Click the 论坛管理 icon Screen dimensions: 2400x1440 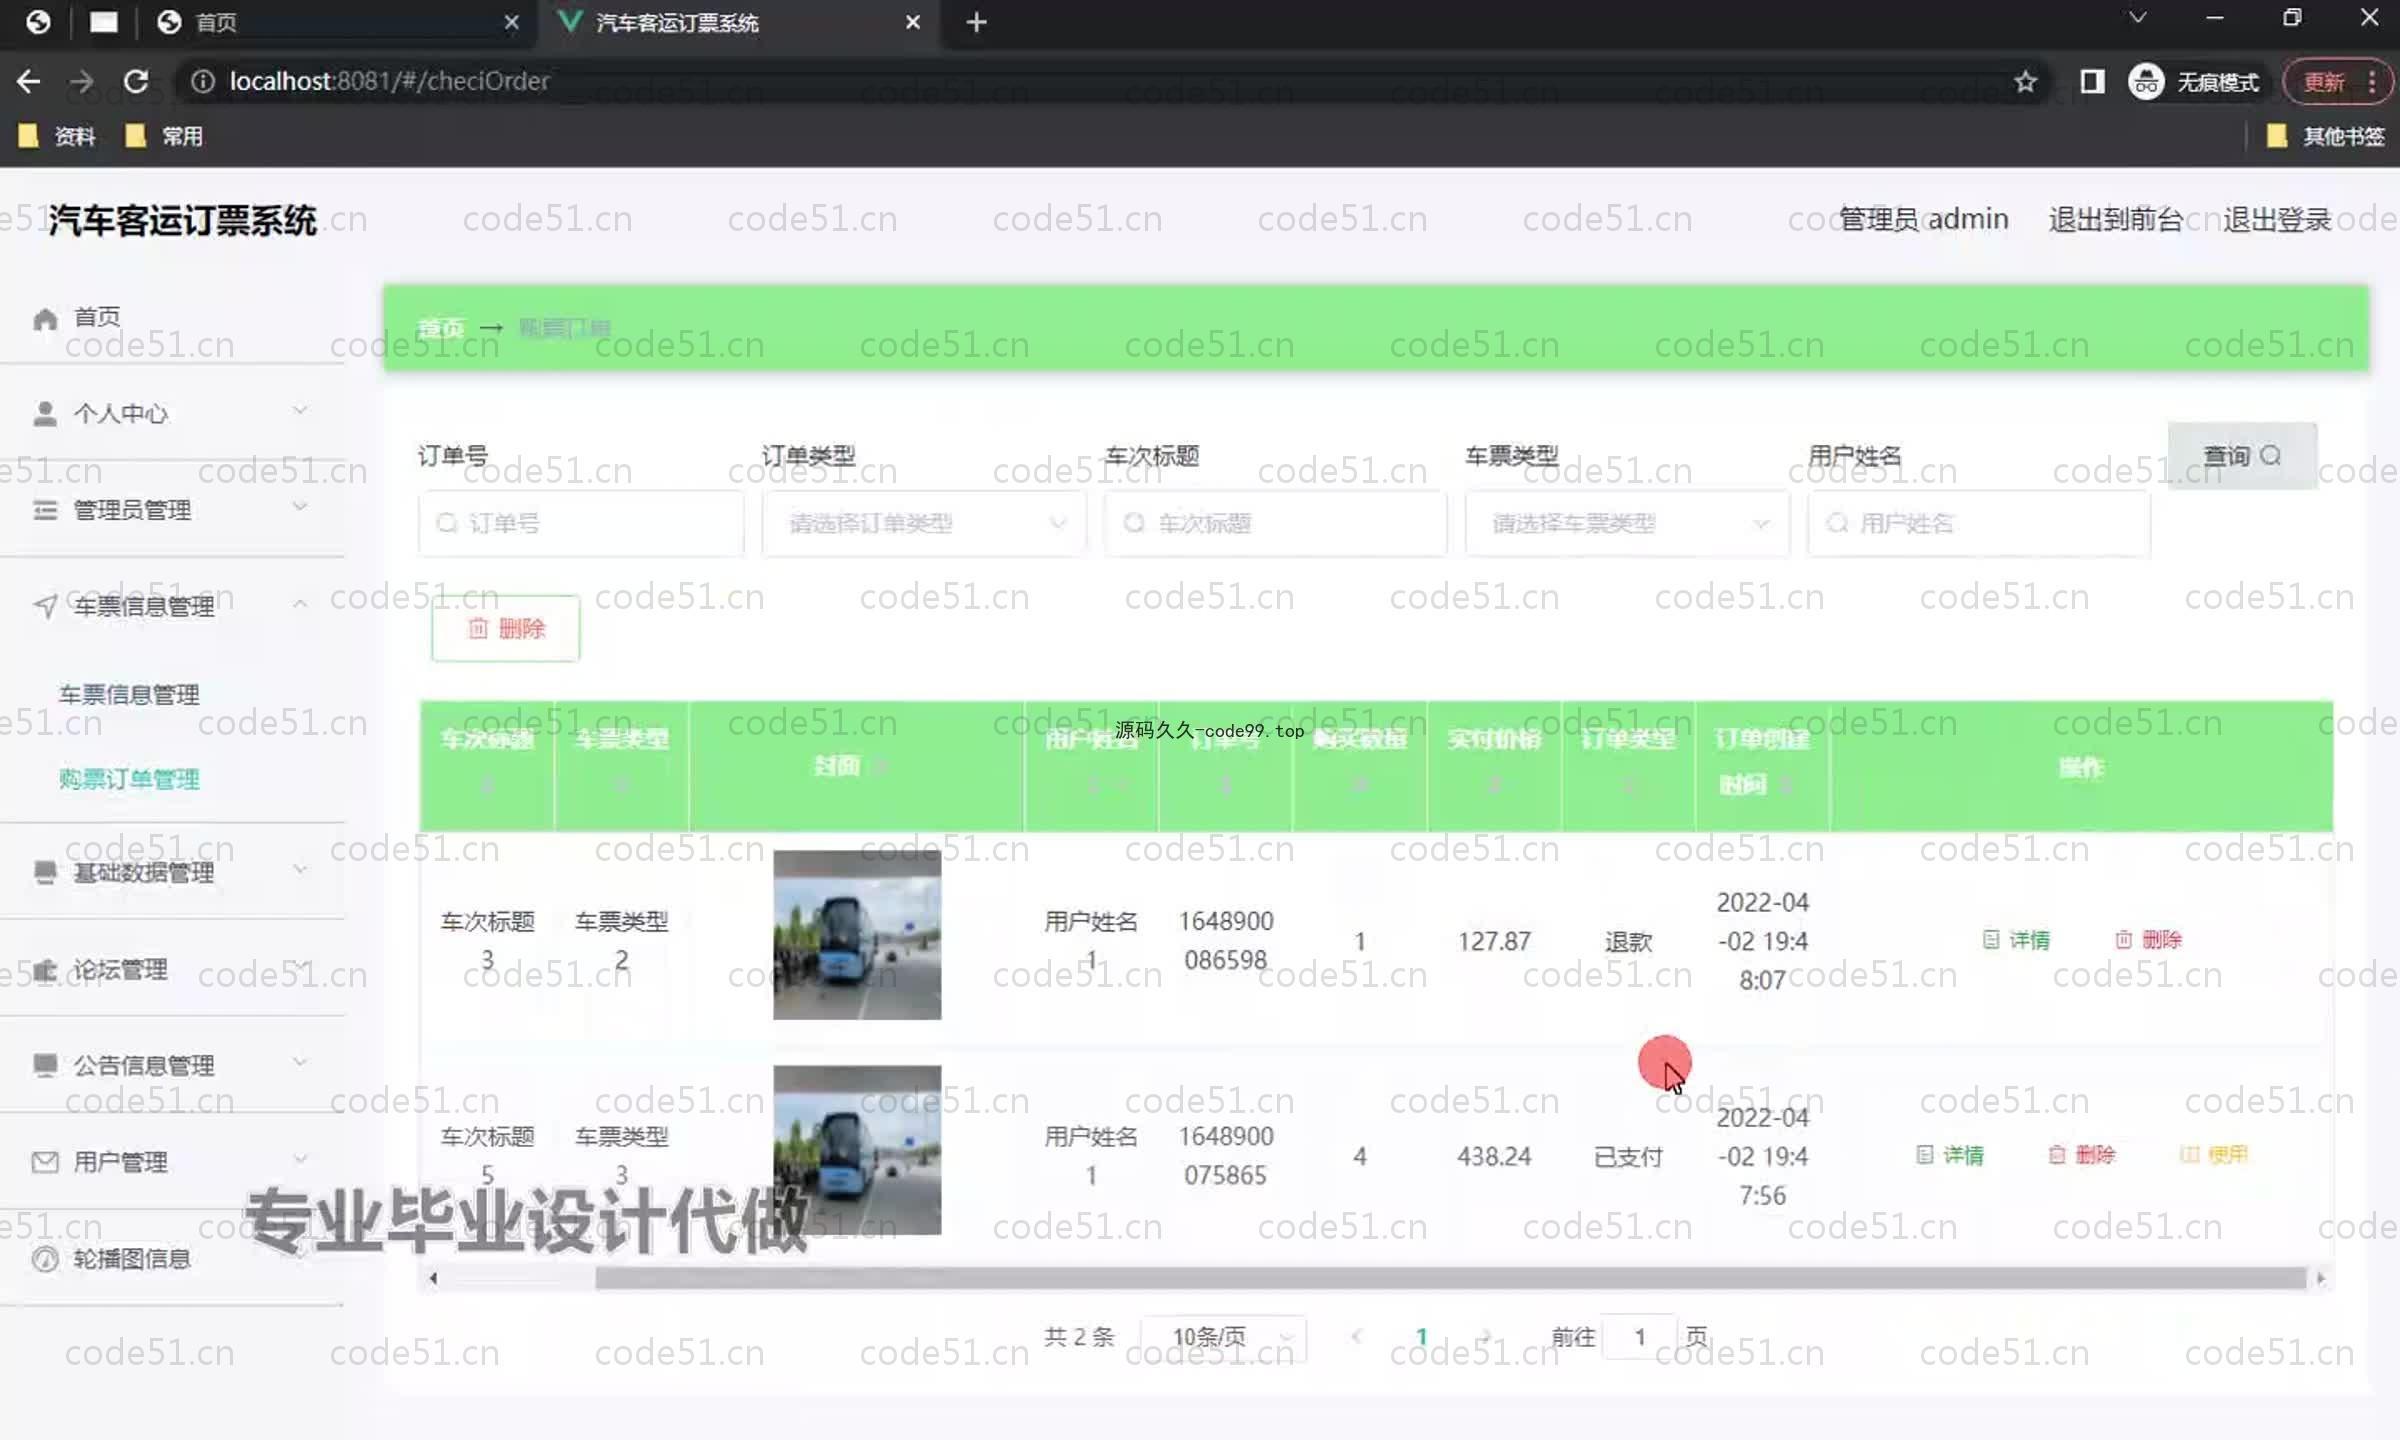pos(45,969)
